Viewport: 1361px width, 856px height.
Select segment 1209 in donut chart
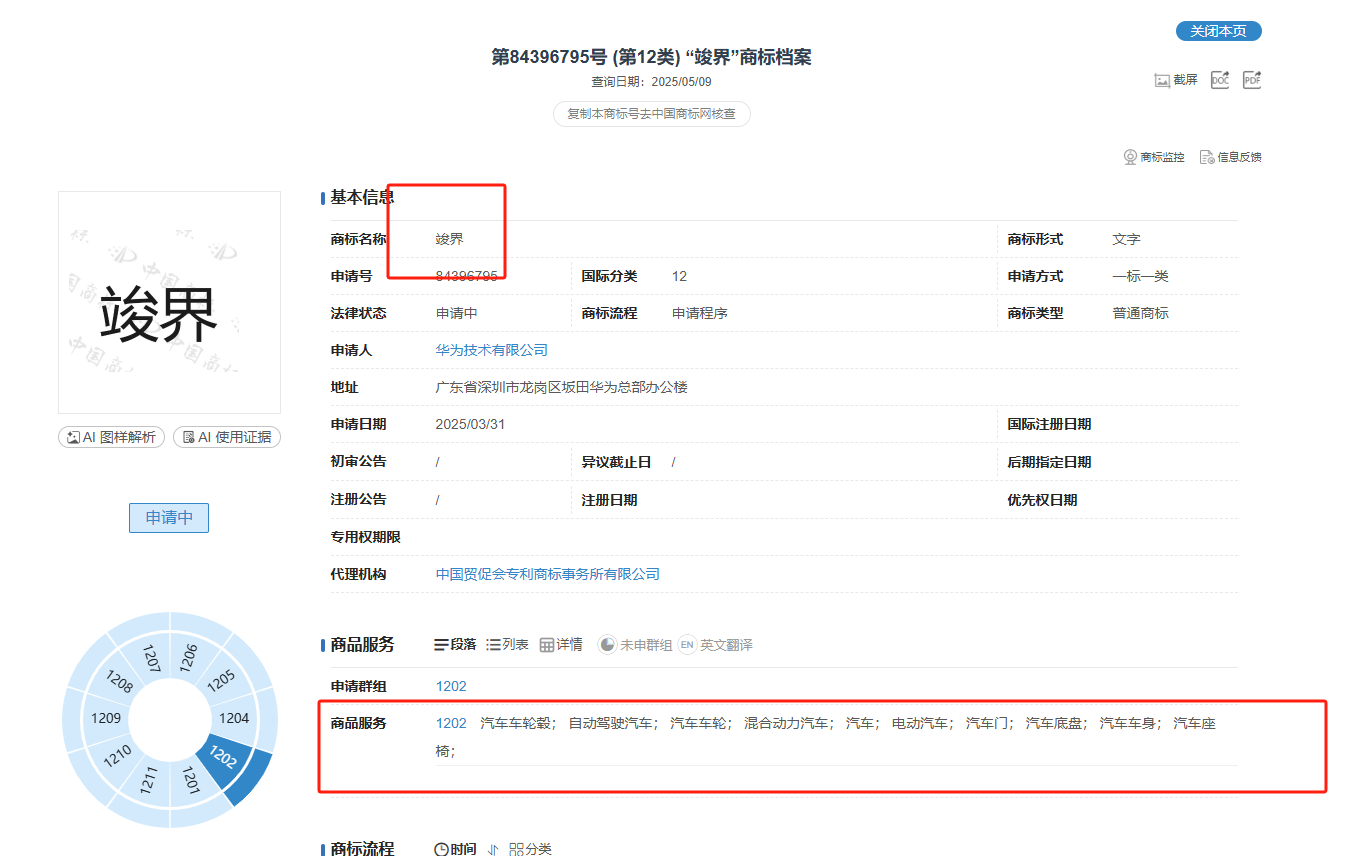coord(106,718)
